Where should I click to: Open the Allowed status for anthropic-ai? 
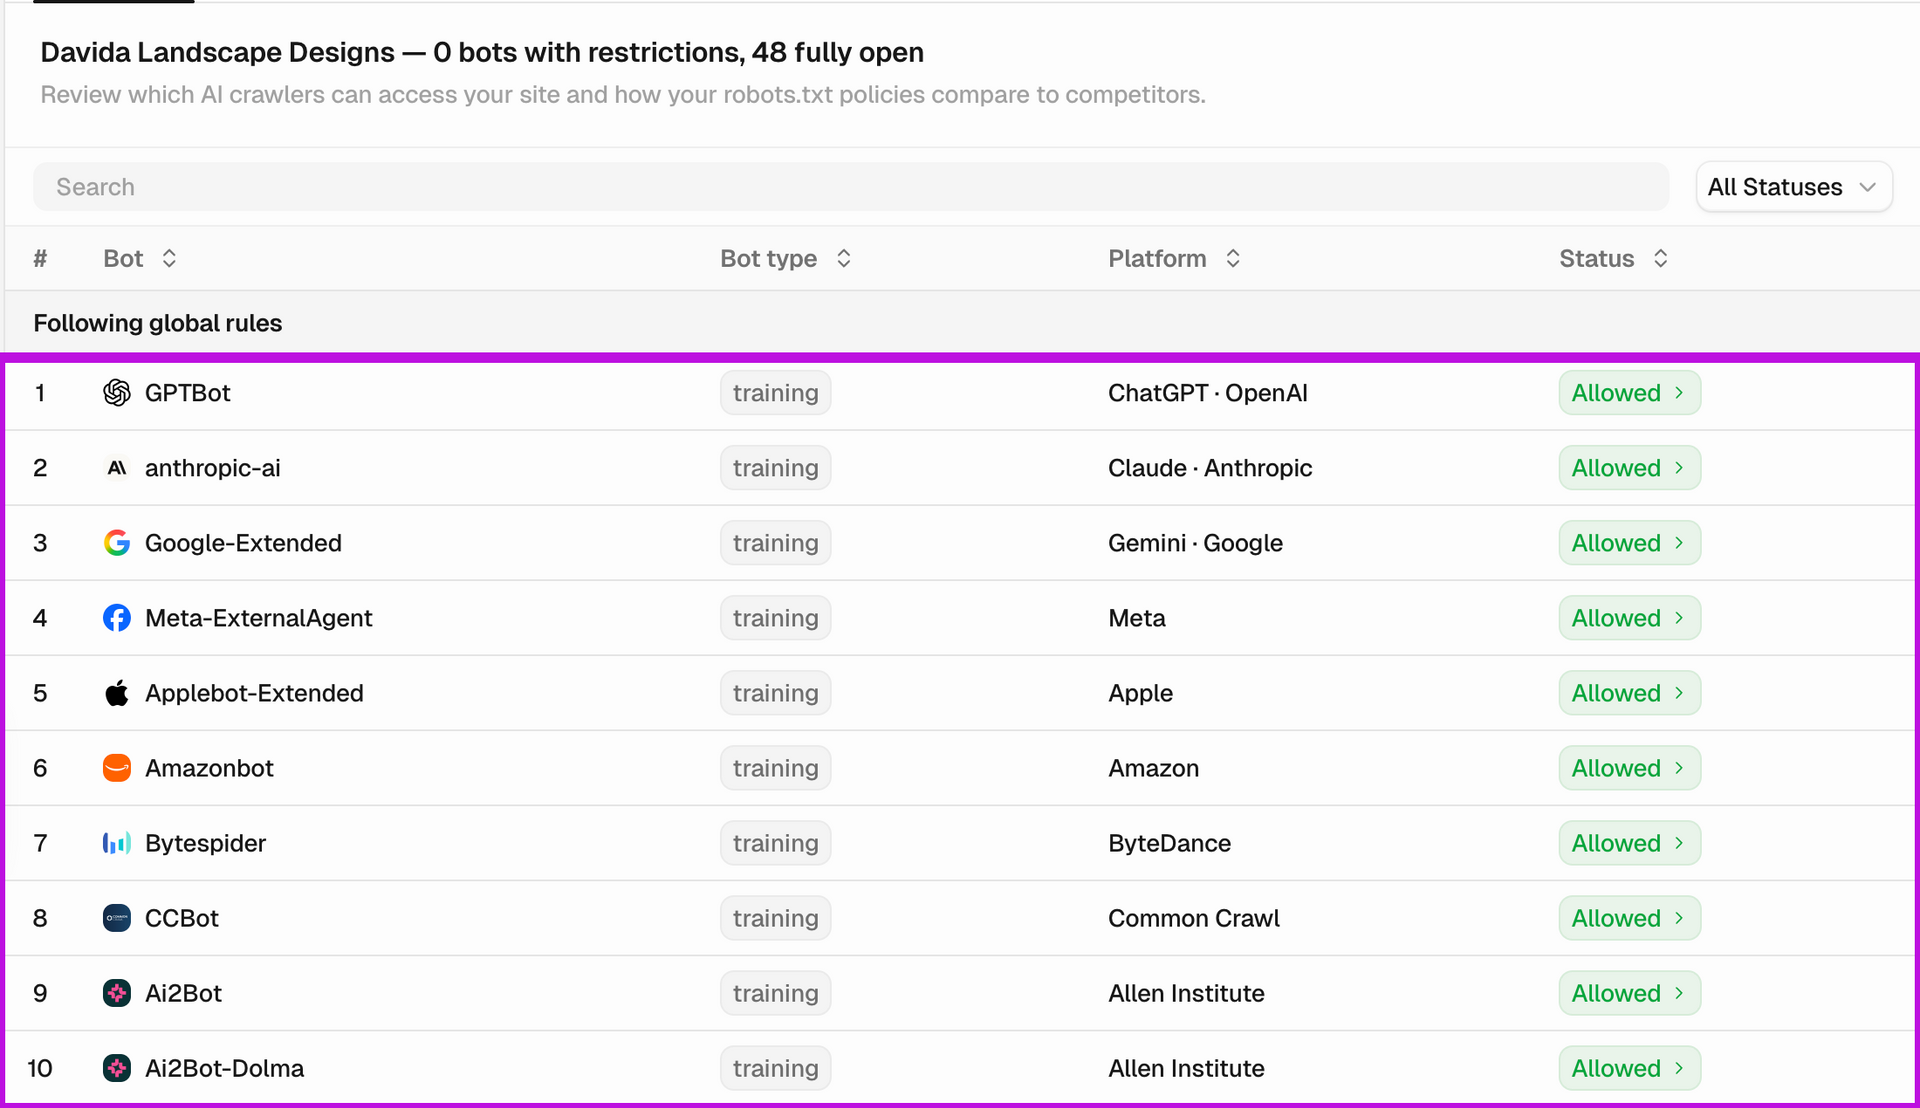coord(1629,468)
